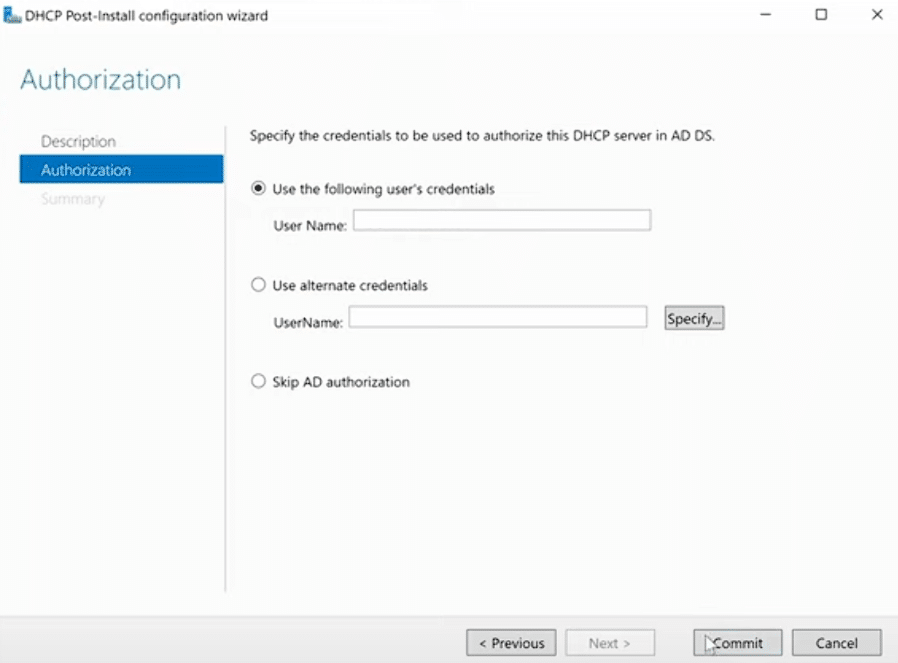Commit the DHCP authorization settings
Screen dimensions: 898x663
pyautogui.click(x=737, y=643)
